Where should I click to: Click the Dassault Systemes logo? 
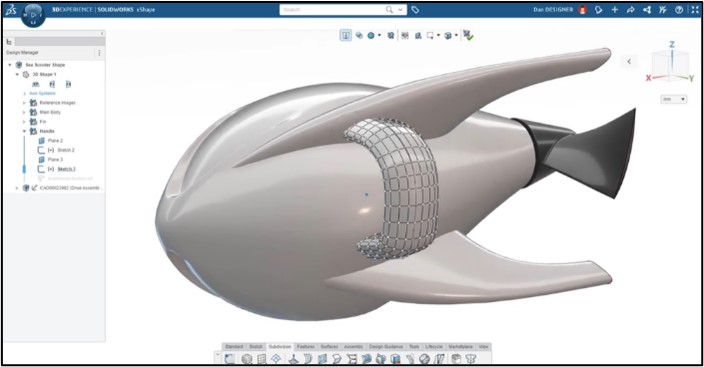[x=11, y=10]
